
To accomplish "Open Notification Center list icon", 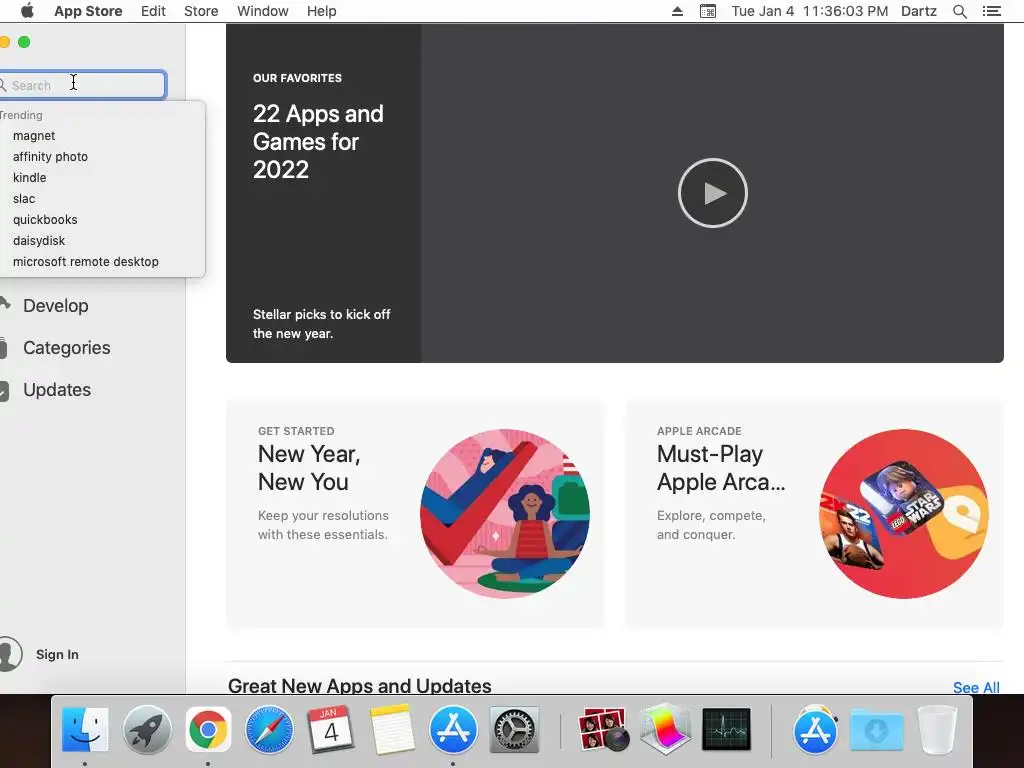I will pyautogui.click(x=991, y=11).
